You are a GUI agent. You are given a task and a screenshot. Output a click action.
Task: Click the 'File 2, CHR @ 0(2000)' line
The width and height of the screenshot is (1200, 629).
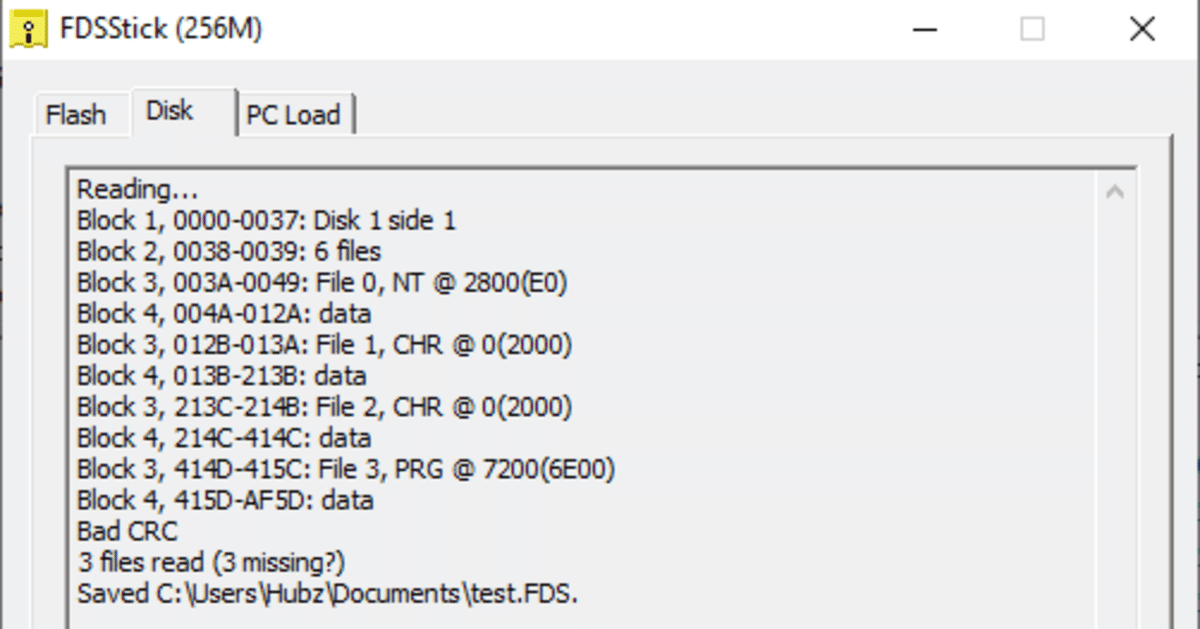[x=324, y=406]
